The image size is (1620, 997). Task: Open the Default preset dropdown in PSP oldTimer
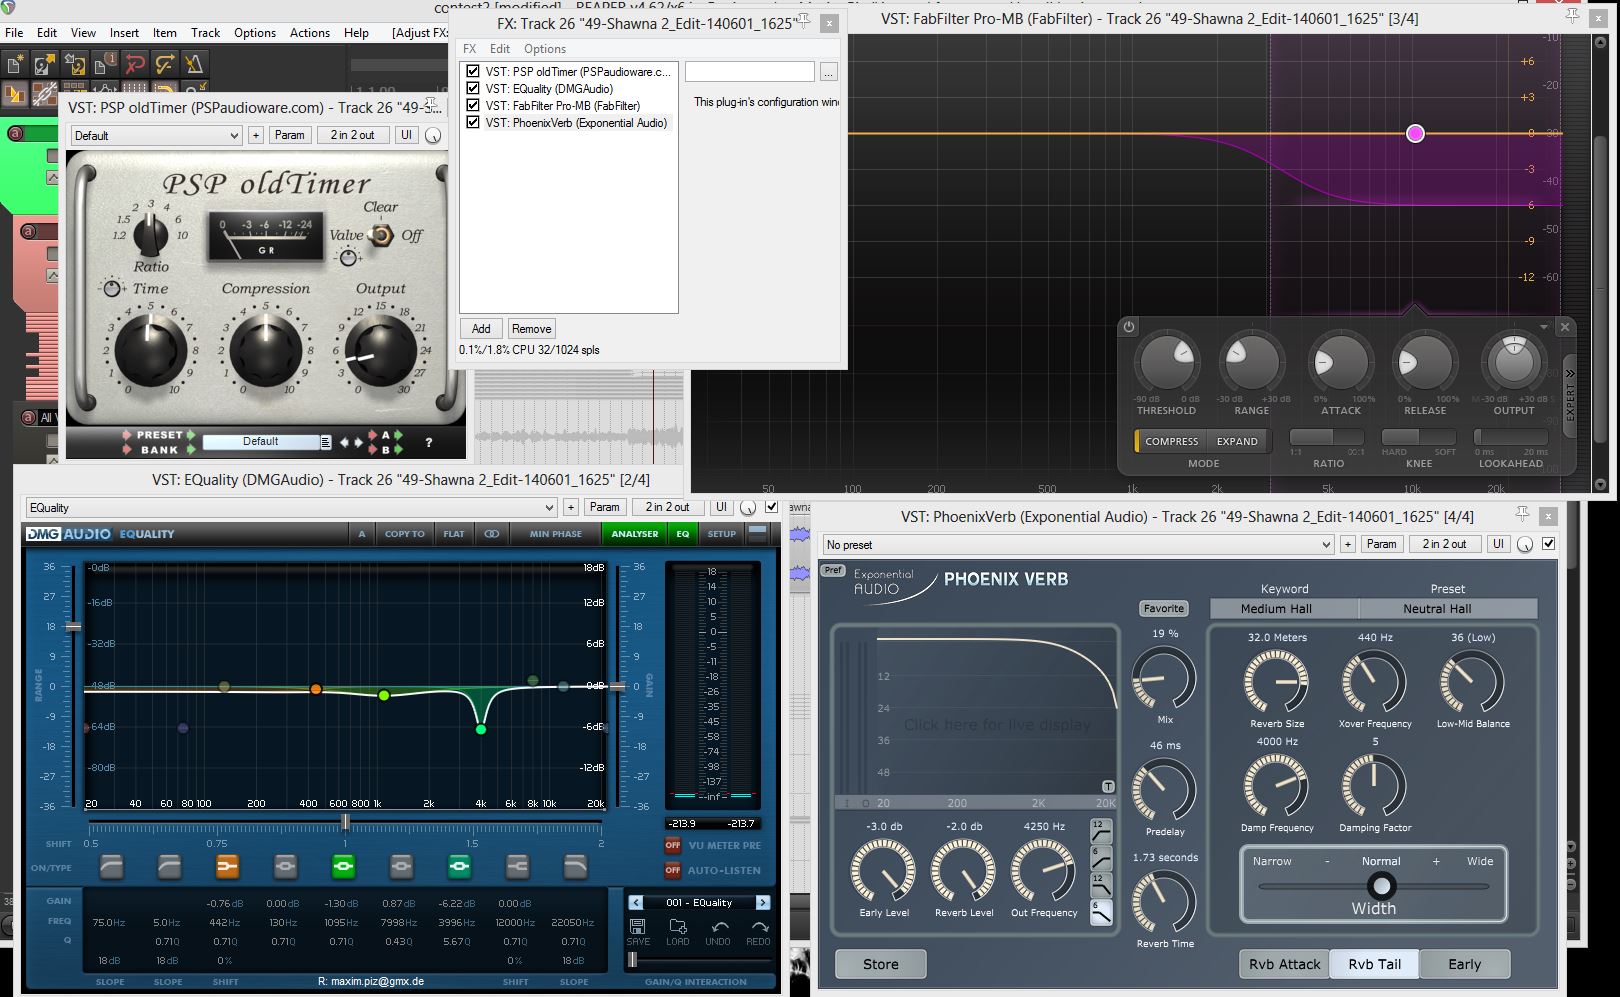coord(156,135)
